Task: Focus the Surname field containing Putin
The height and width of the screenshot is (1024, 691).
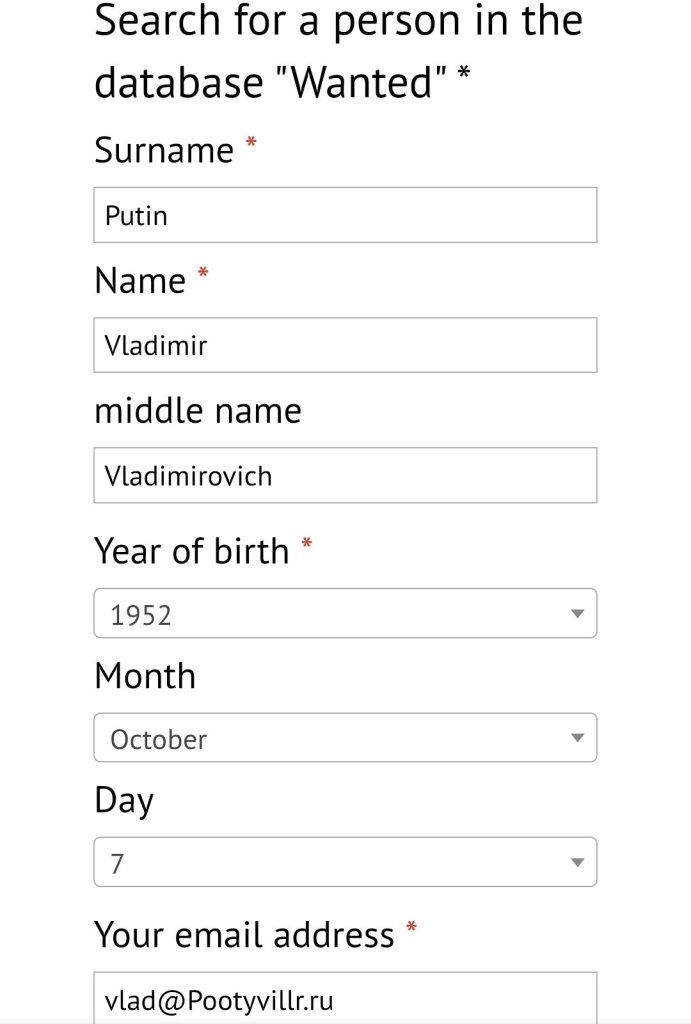Action: pos(345,215)
